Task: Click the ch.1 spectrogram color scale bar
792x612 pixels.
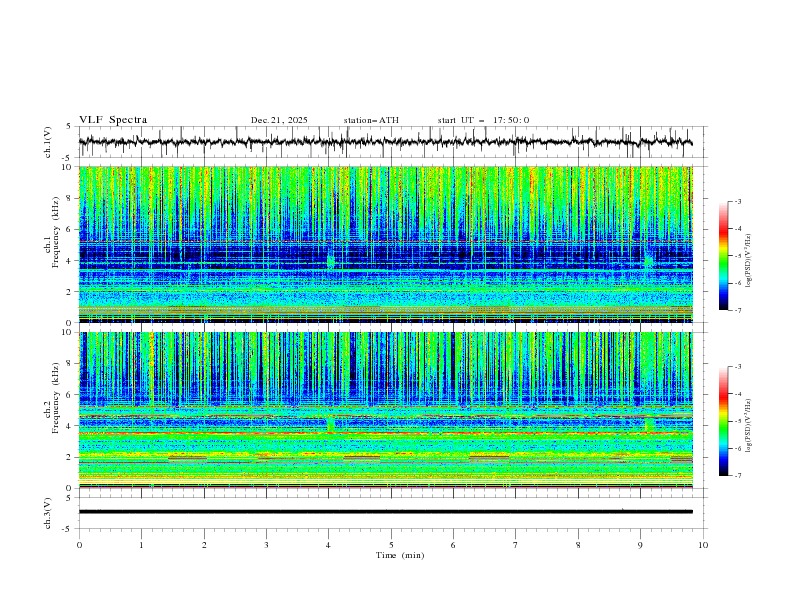Action: coord(723,256)
